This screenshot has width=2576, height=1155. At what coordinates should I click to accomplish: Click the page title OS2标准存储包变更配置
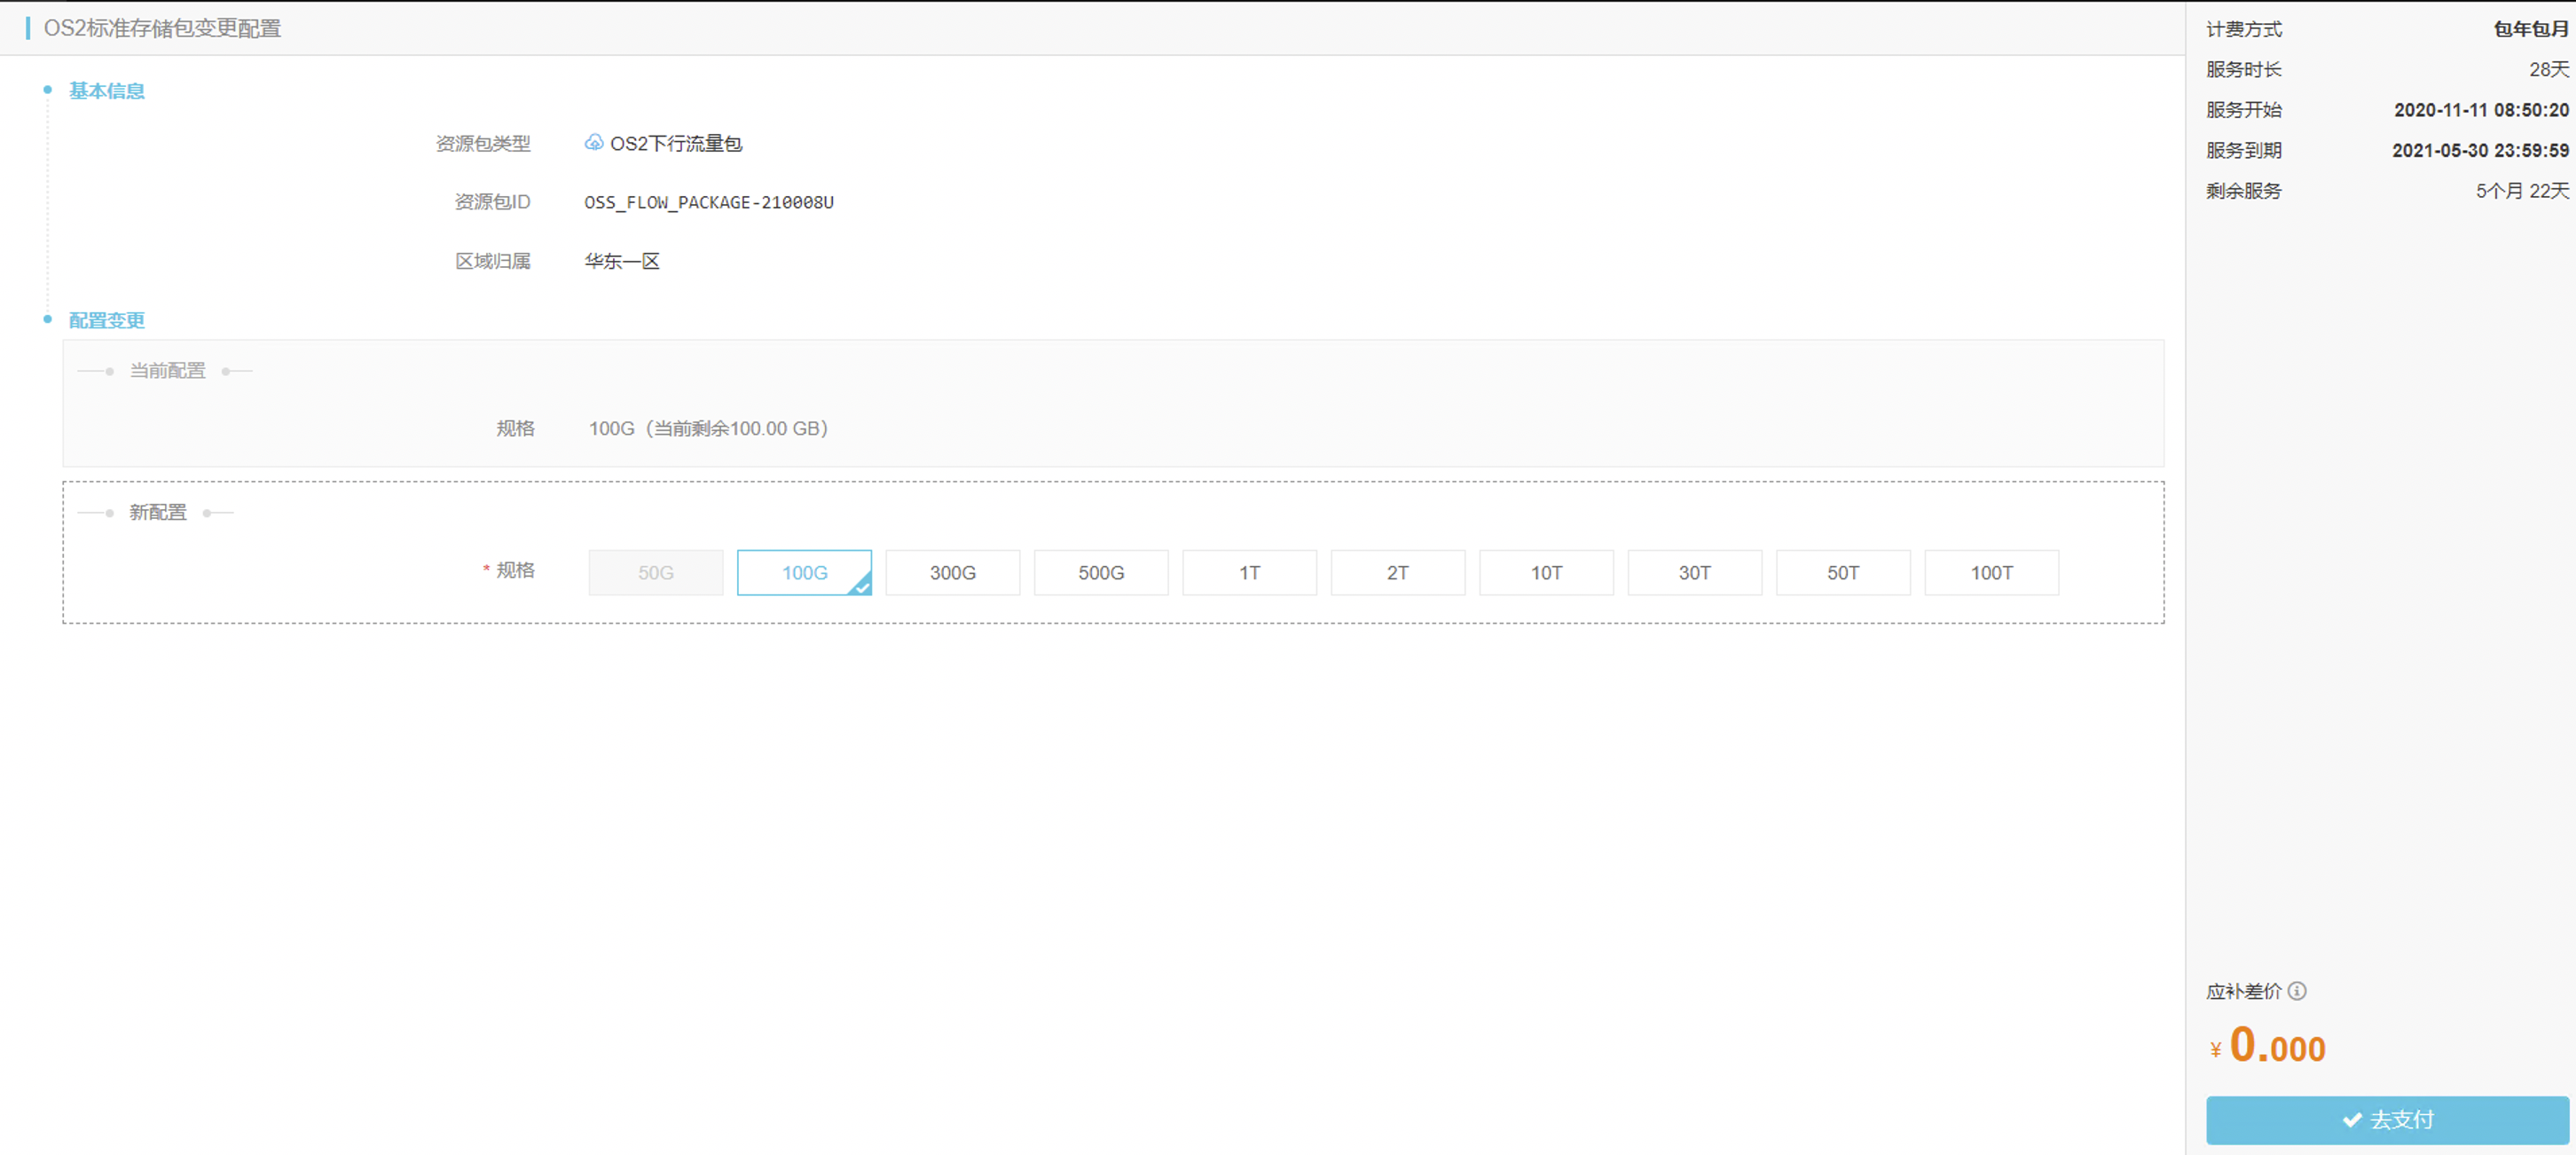coord(162,28)
